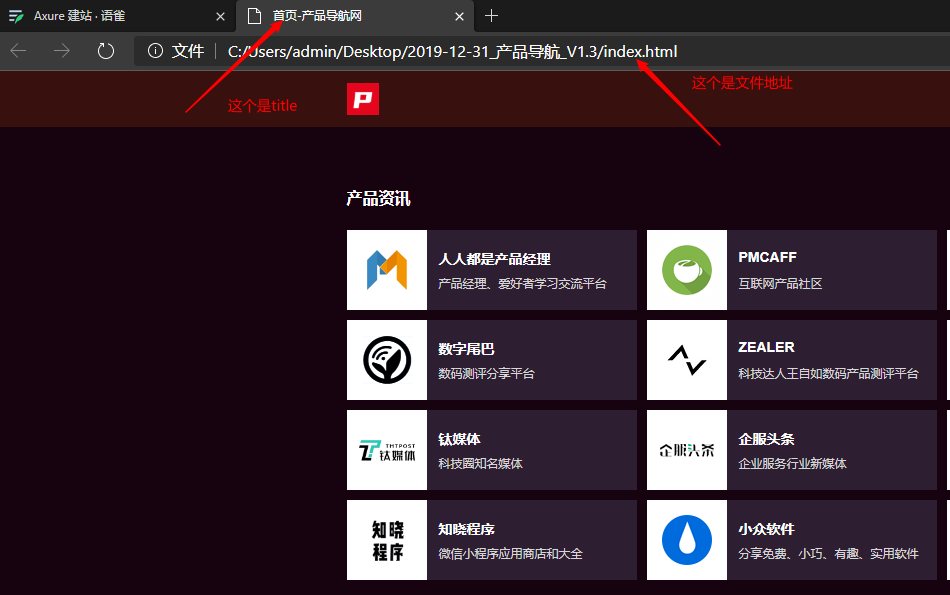
Task: Open the 企服头条 link title
Action: click(766, 439)
